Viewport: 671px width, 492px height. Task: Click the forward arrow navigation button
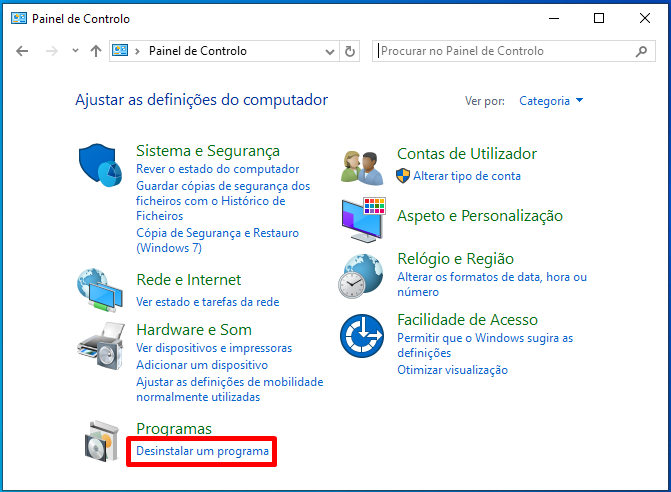click(51, 51)
